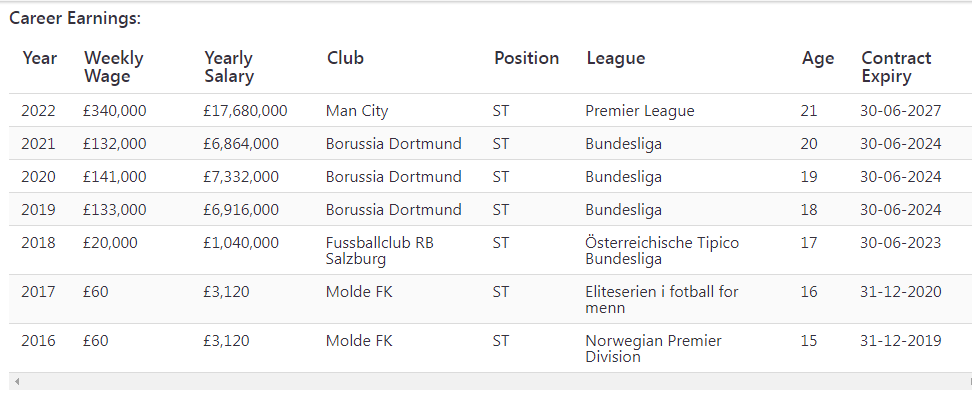Click Fussballclub RB Salzburg club name
The image size is (972, 396).
[x=380, y=250]
